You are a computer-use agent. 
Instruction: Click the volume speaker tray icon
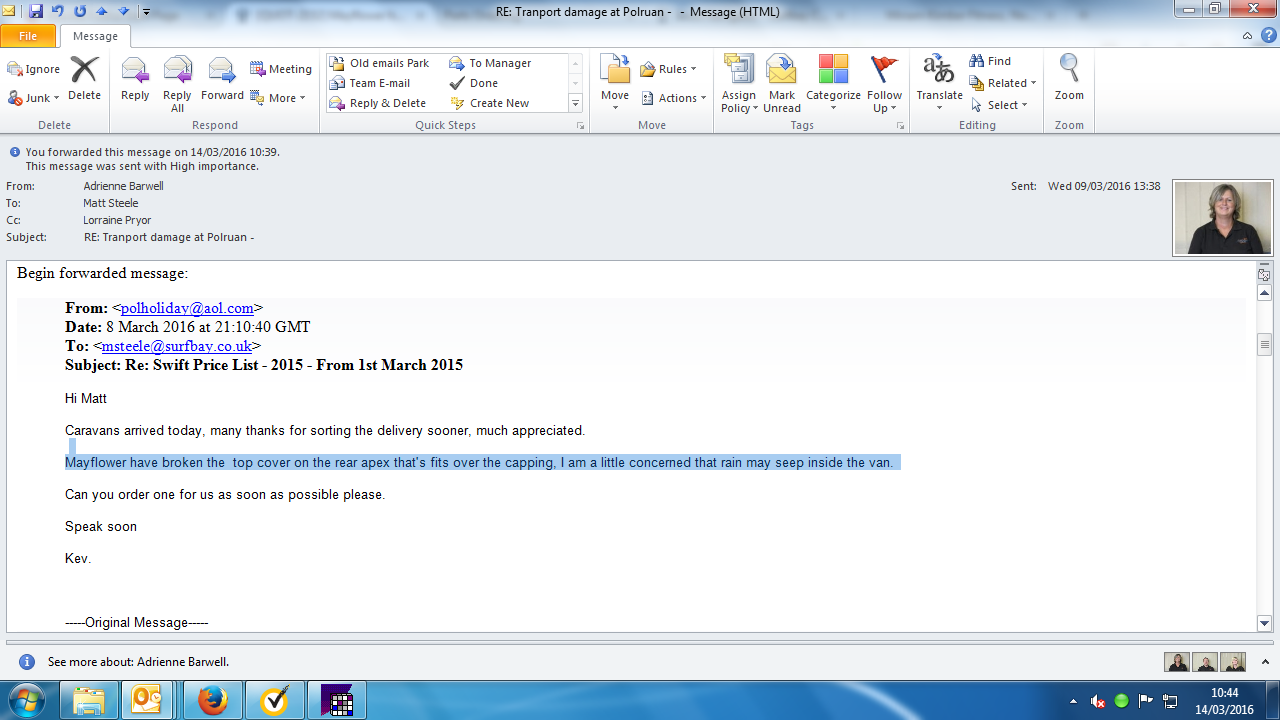point(1097,701)
